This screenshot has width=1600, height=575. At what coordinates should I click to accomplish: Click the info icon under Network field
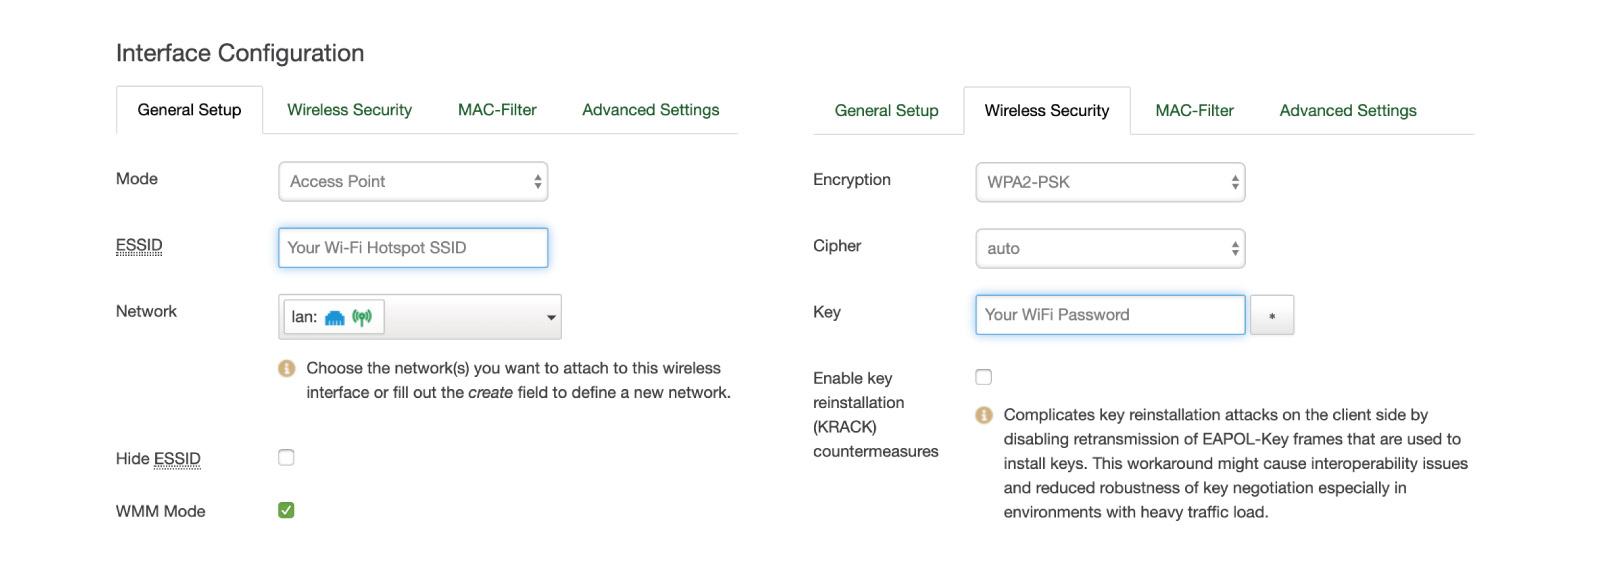(287, 369)
